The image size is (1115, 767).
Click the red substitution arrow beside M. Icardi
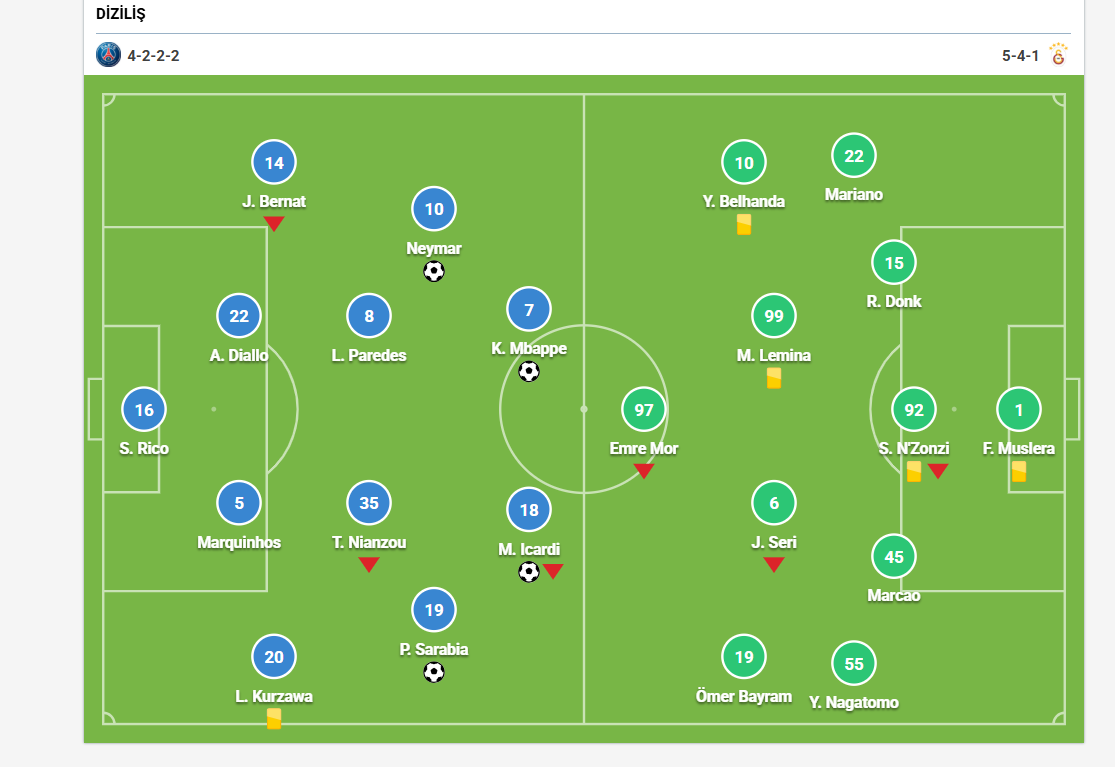(x=553, y=572)
